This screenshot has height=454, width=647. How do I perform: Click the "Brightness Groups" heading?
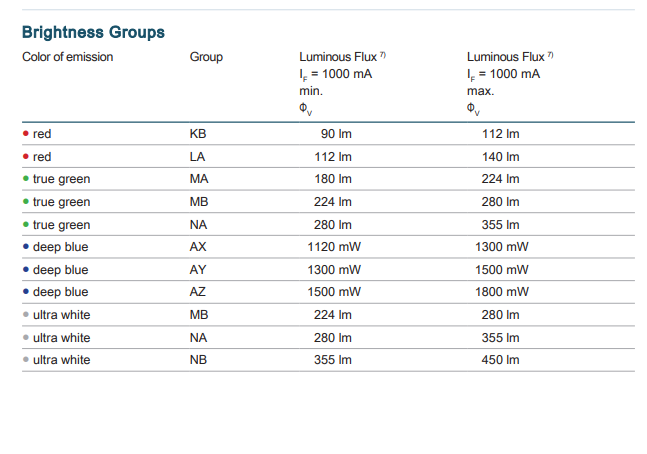tap(93, 32)
